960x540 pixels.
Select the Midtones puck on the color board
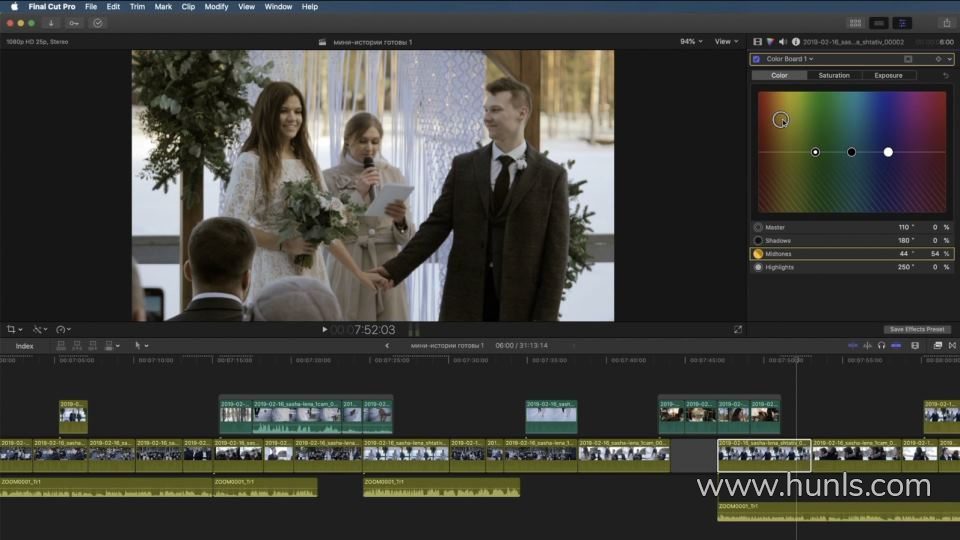781,119
